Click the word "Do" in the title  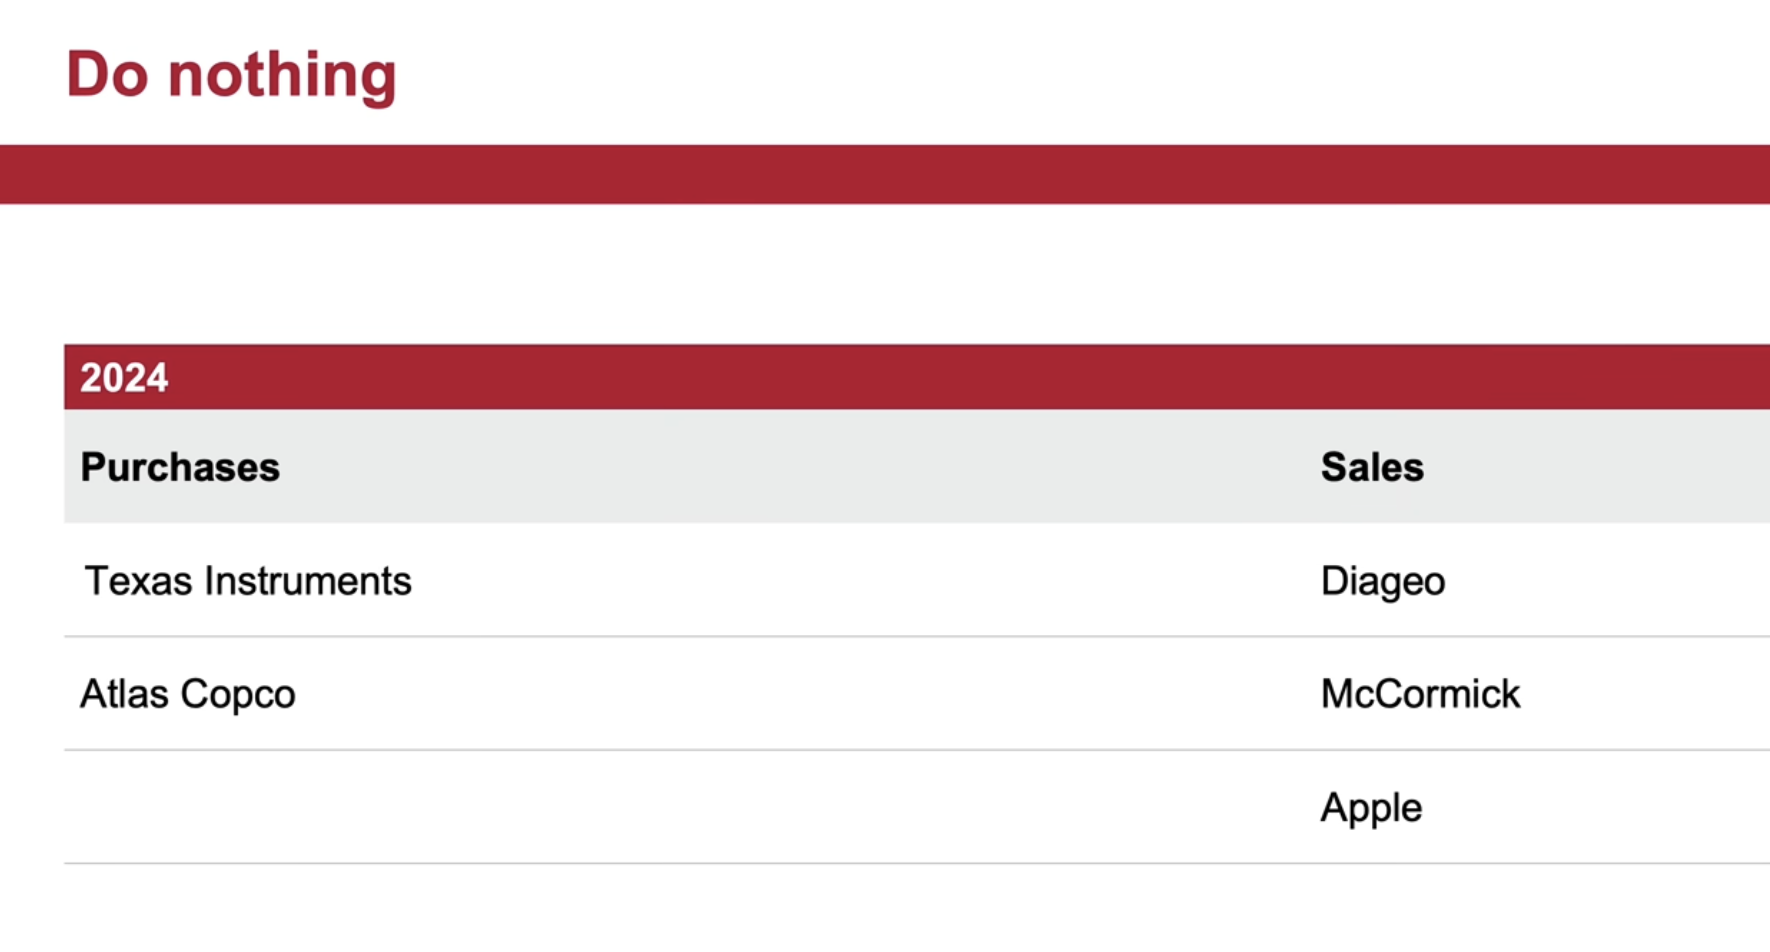(107, 75)
